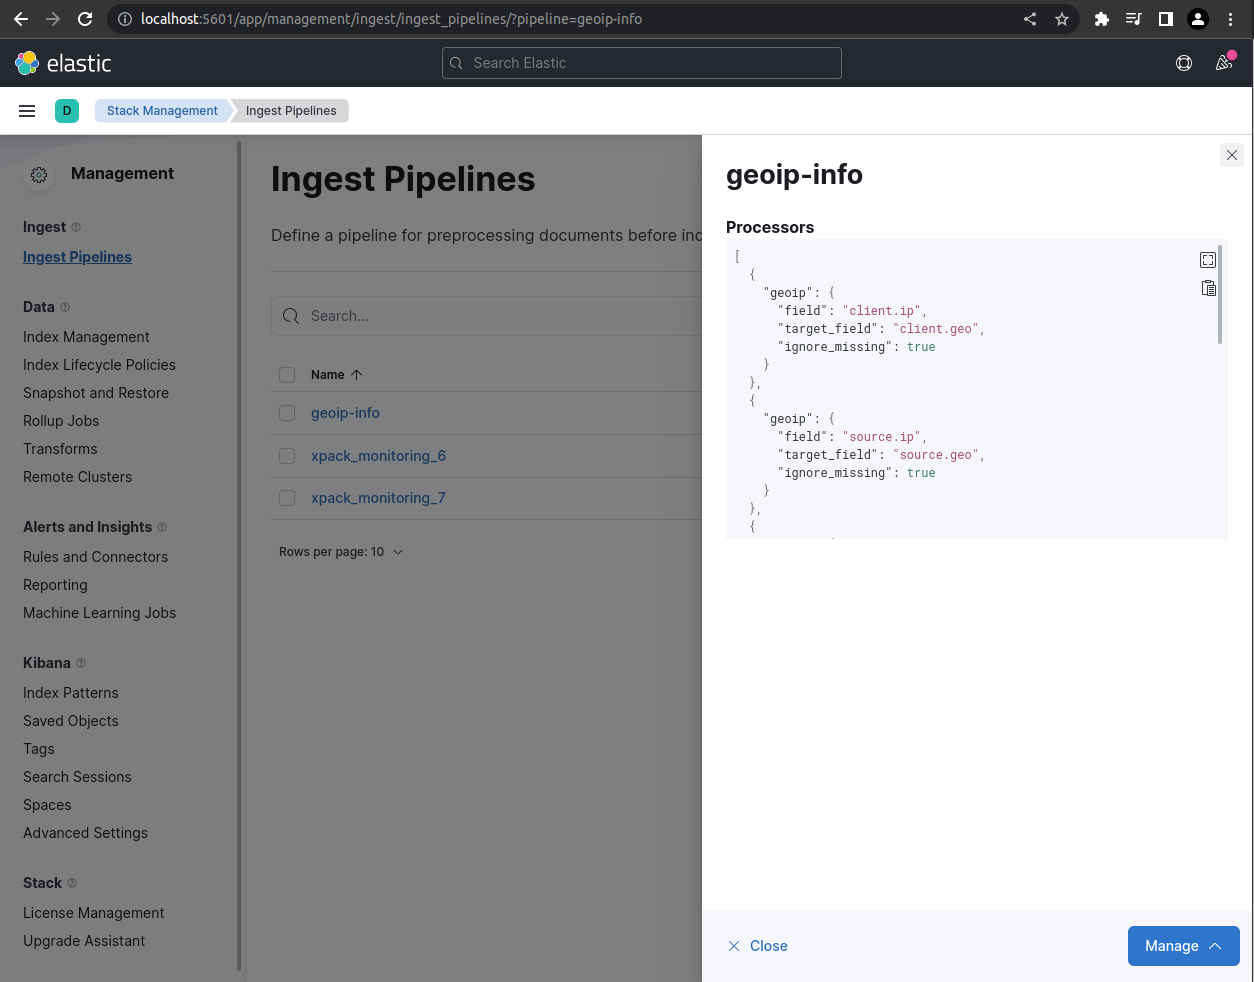Click the browser back arrow
Viewport: 1254px width, 982px height.
[21, 19]
